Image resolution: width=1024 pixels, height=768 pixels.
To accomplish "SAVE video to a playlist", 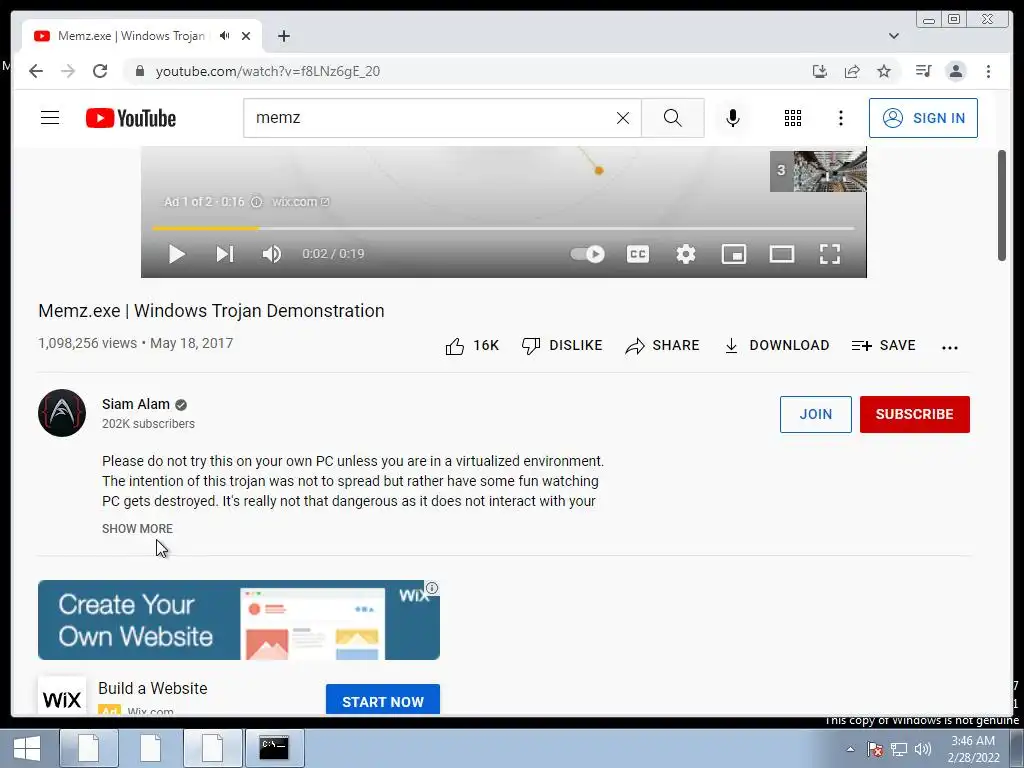I will tap(883, 346).
